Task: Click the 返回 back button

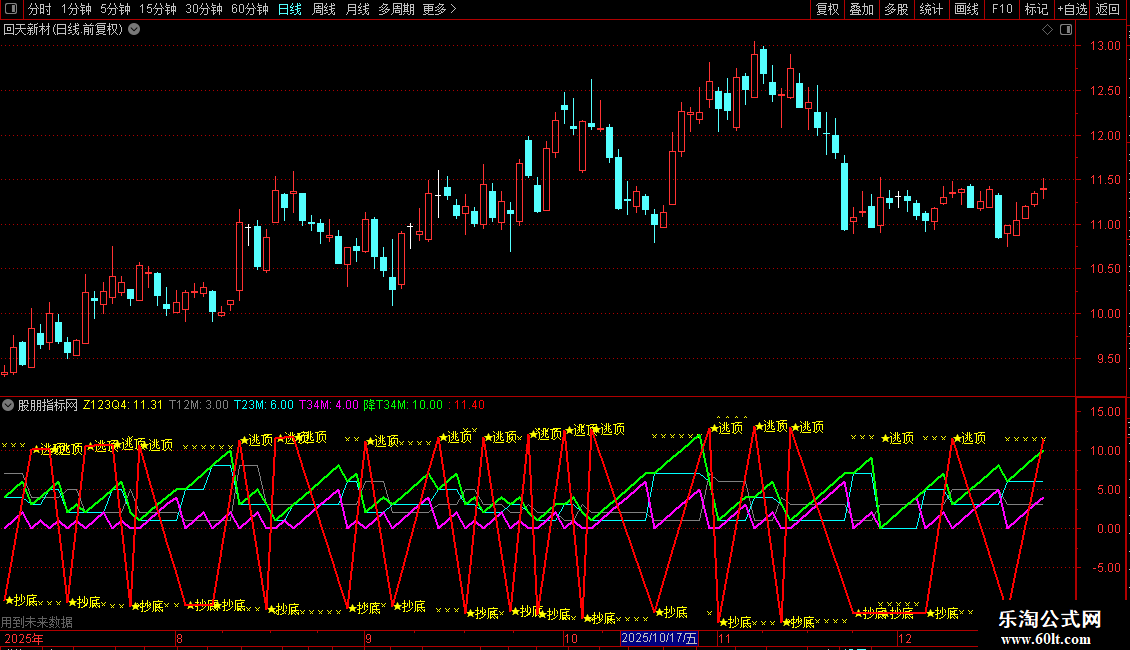Action: pos(1108,9)
